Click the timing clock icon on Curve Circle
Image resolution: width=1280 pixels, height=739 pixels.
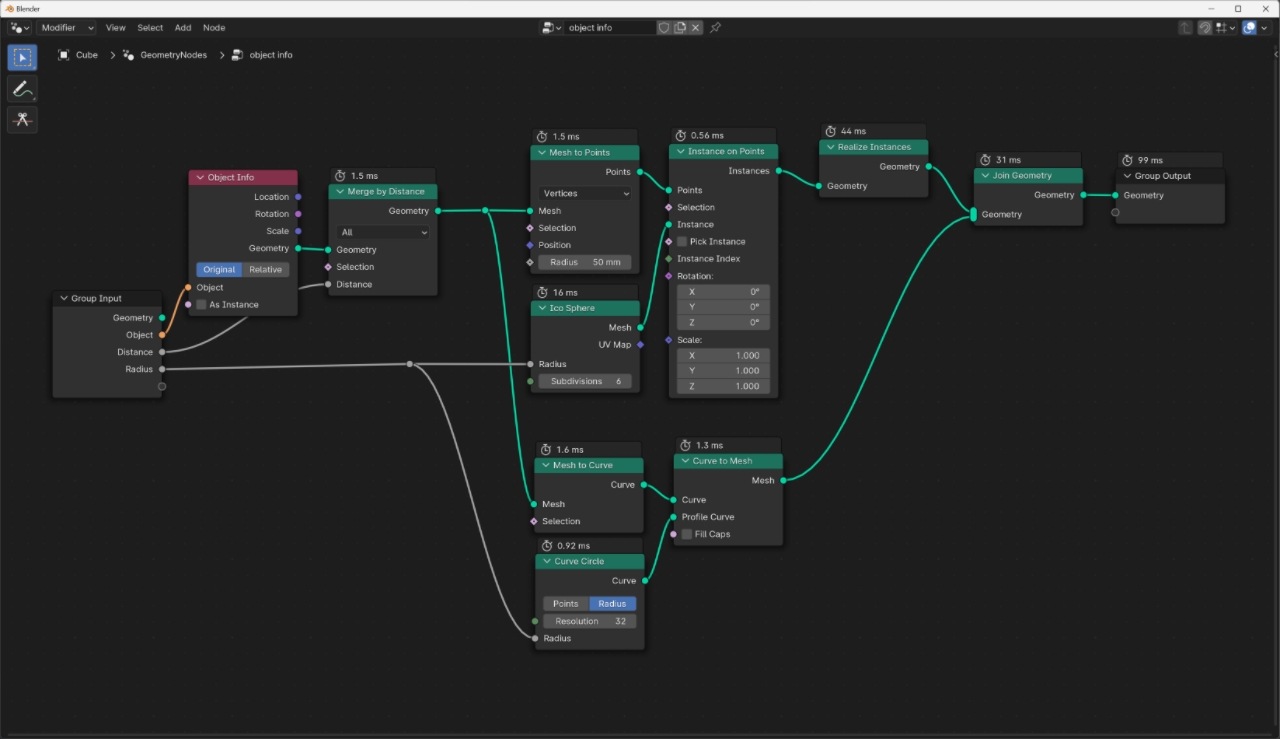547,546
